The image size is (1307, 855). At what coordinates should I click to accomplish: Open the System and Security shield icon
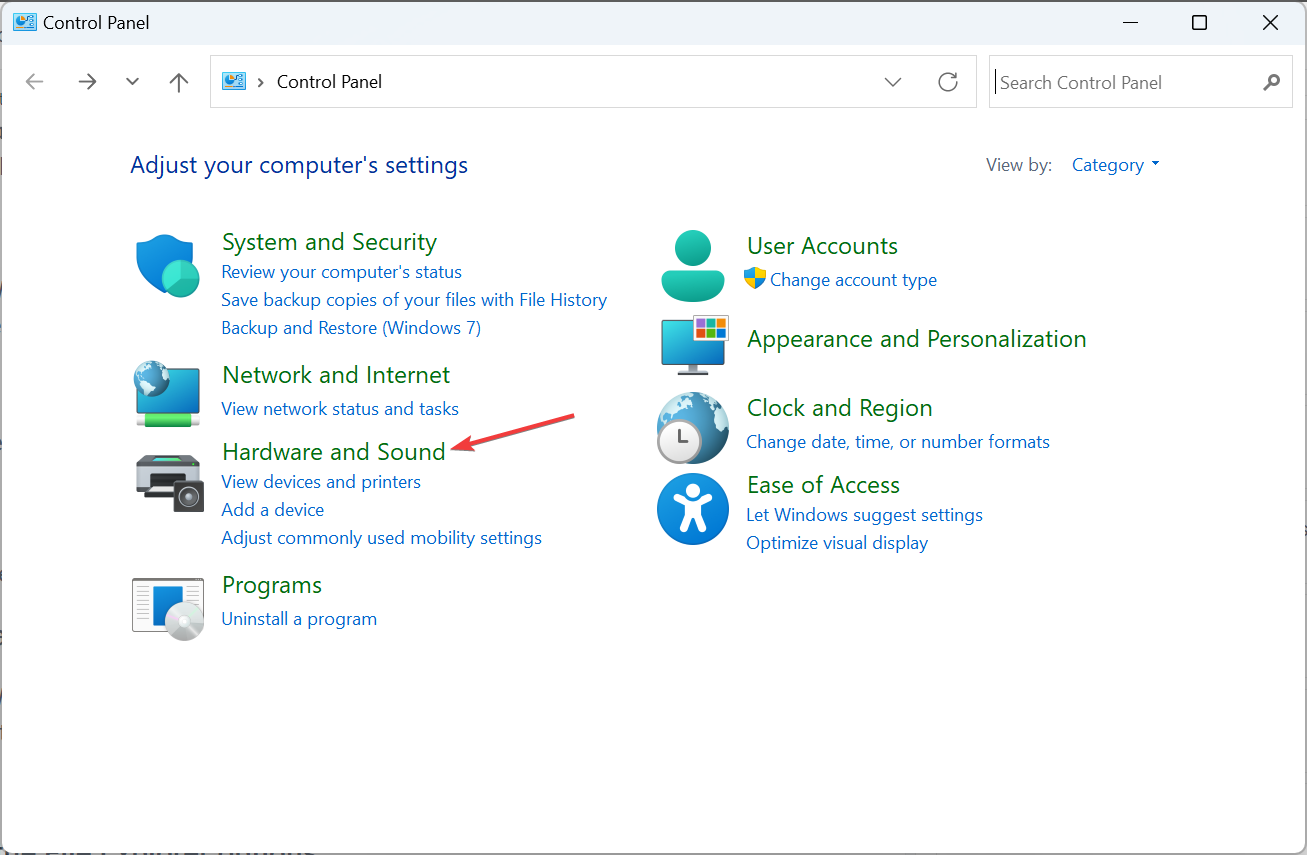pos(168,266)
